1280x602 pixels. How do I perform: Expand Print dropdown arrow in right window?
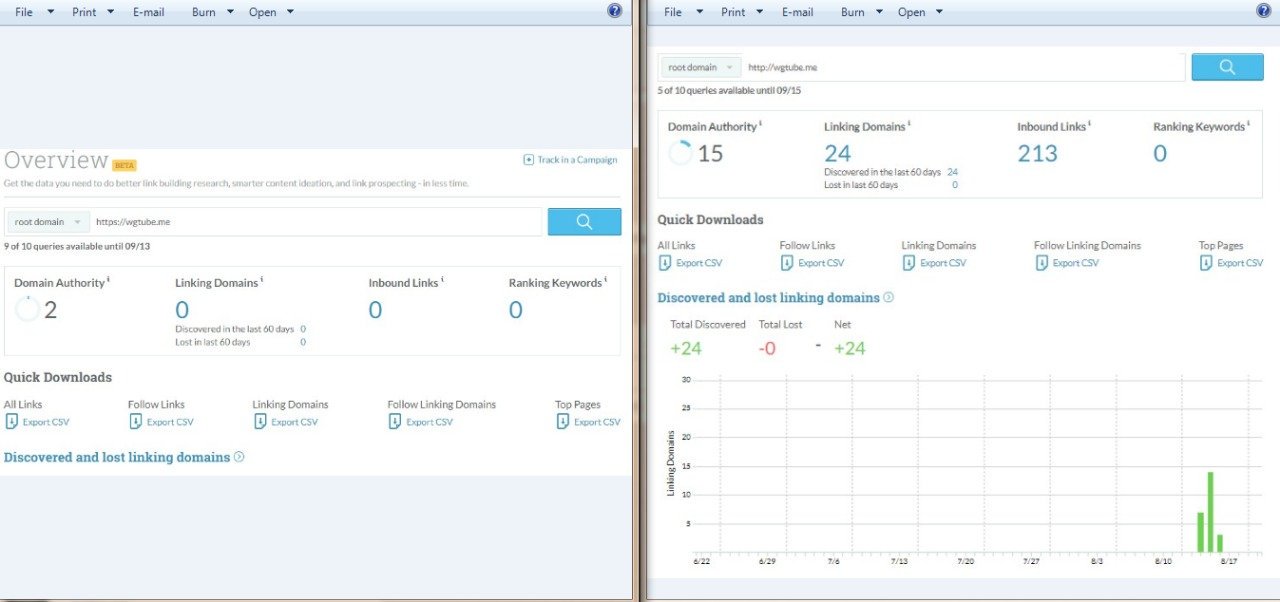click(760, 12)
